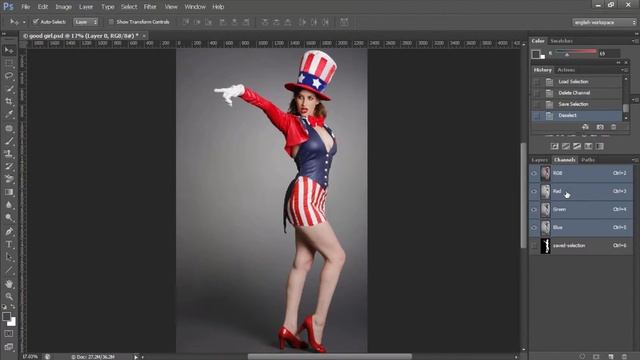Image resolution: width=640 pixels, height=360 pixels.
Task: Switch to the Actions tab
Action: tap(566, 70)
